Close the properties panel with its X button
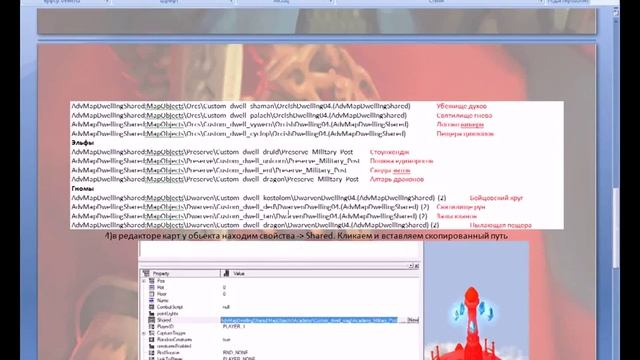Image resolution: width=640 pixels, height=360 pixels. 417,266
